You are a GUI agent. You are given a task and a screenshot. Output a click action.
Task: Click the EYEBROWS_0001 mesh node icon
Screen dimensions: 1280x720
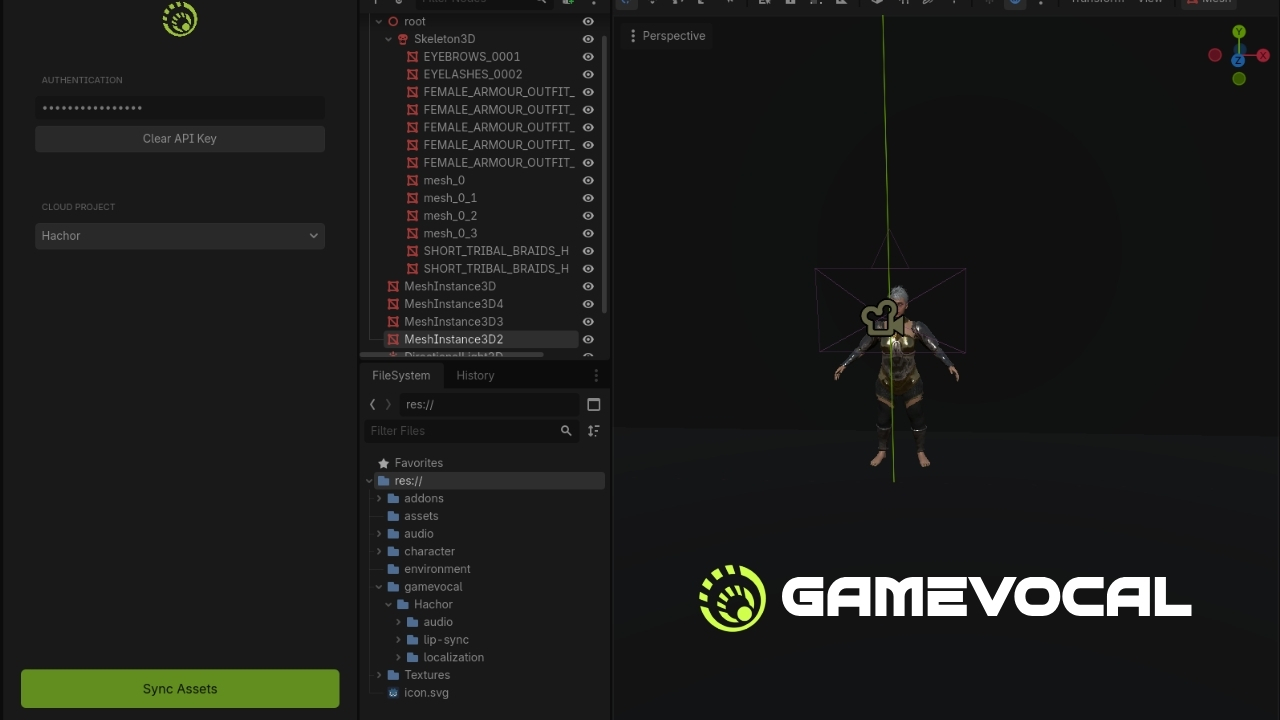tap(413, 57)
